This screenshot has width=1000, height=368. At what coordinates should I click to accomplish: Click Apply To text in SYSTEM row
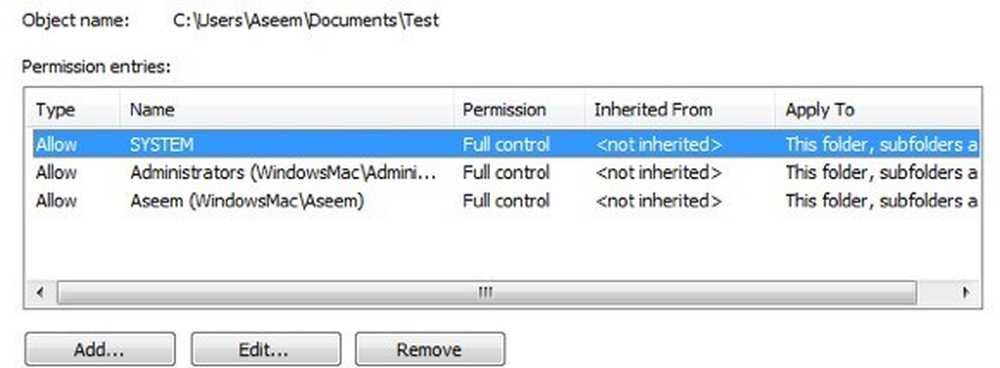[882, 145]
